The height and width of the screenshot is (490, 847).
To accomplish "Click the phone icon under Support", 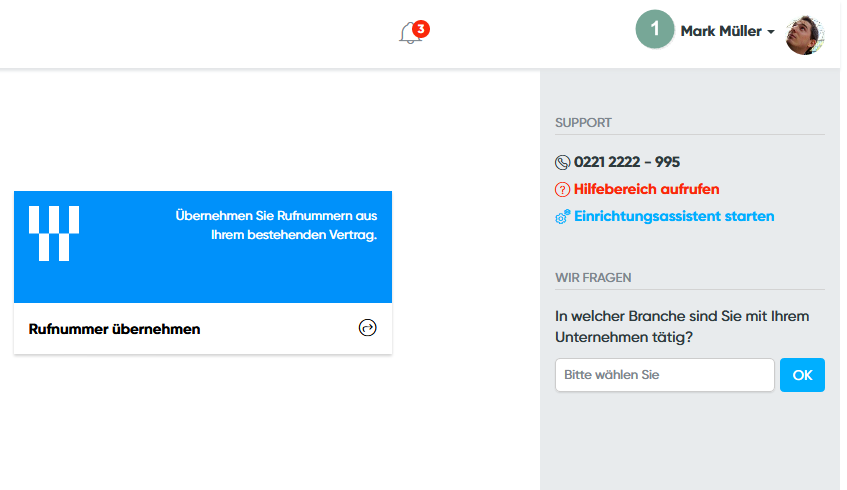I will (x=562, y=162).
